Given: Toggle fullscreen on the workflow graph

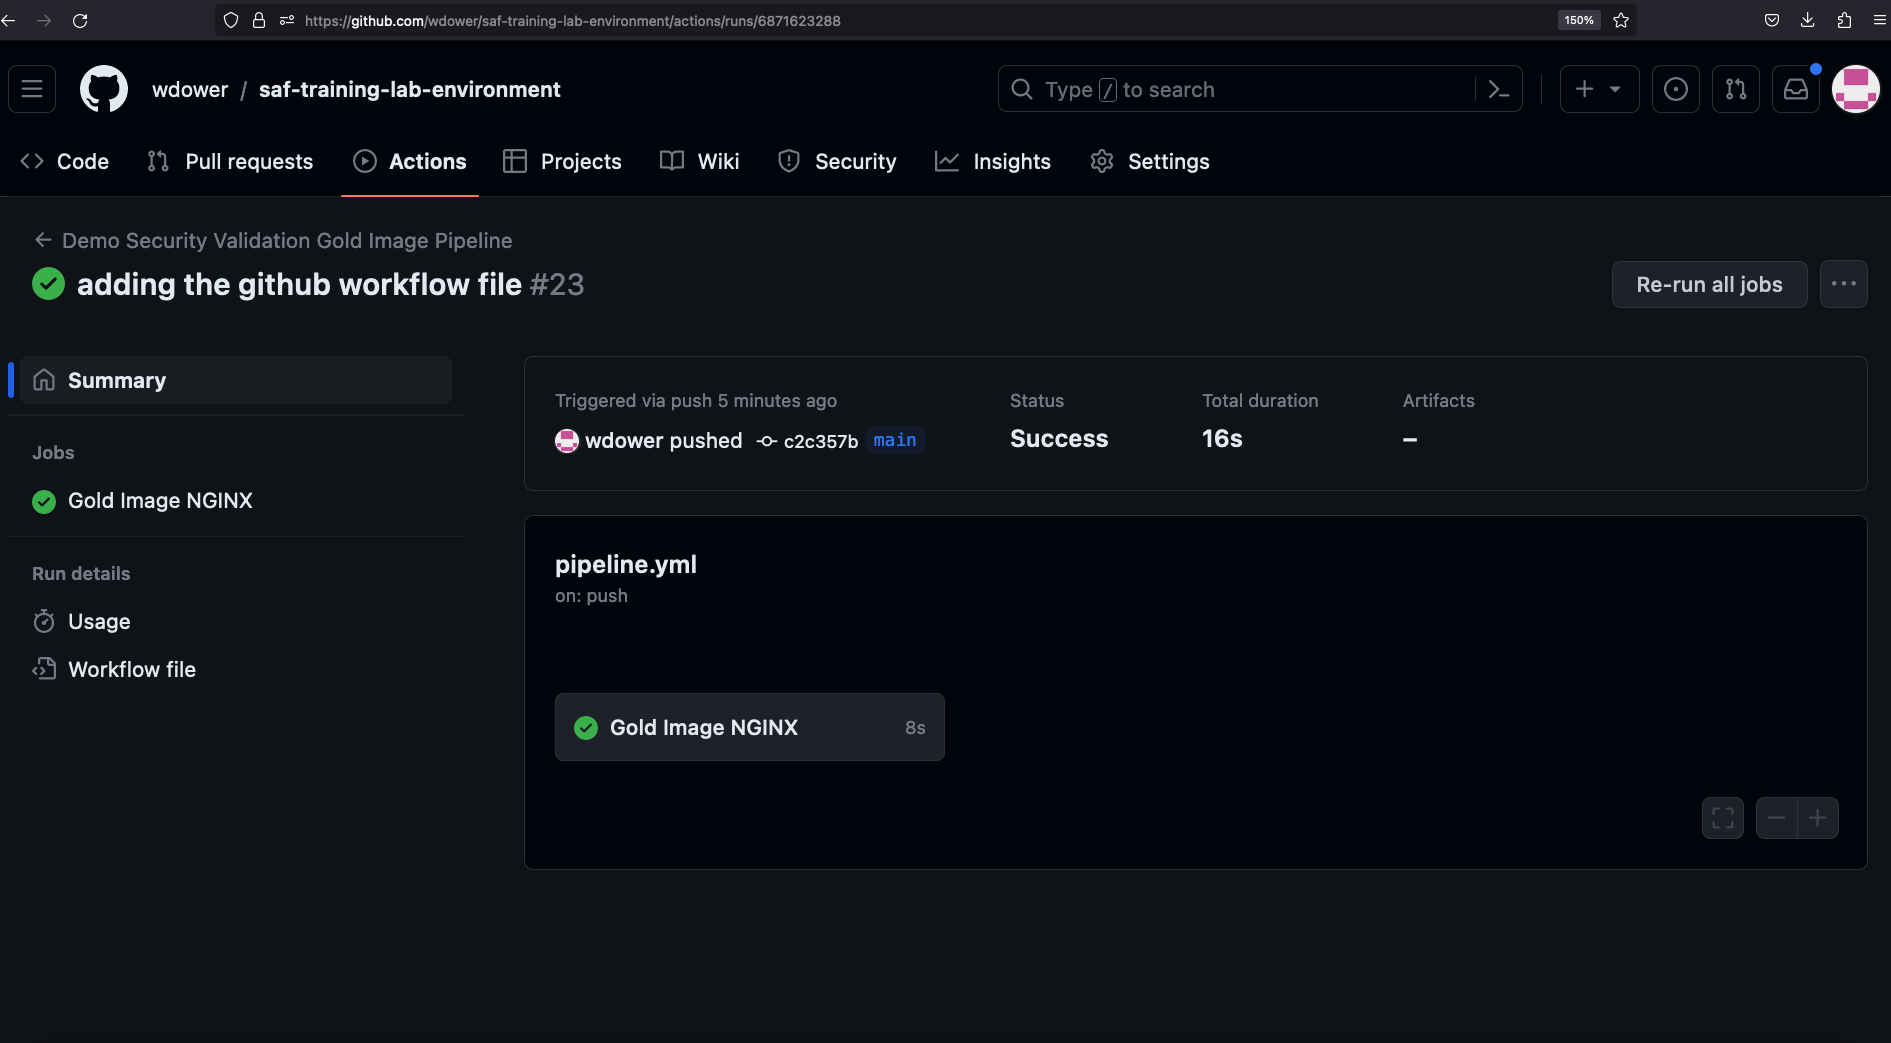Looking at the screenshot, I should [x=1722, y=818].
